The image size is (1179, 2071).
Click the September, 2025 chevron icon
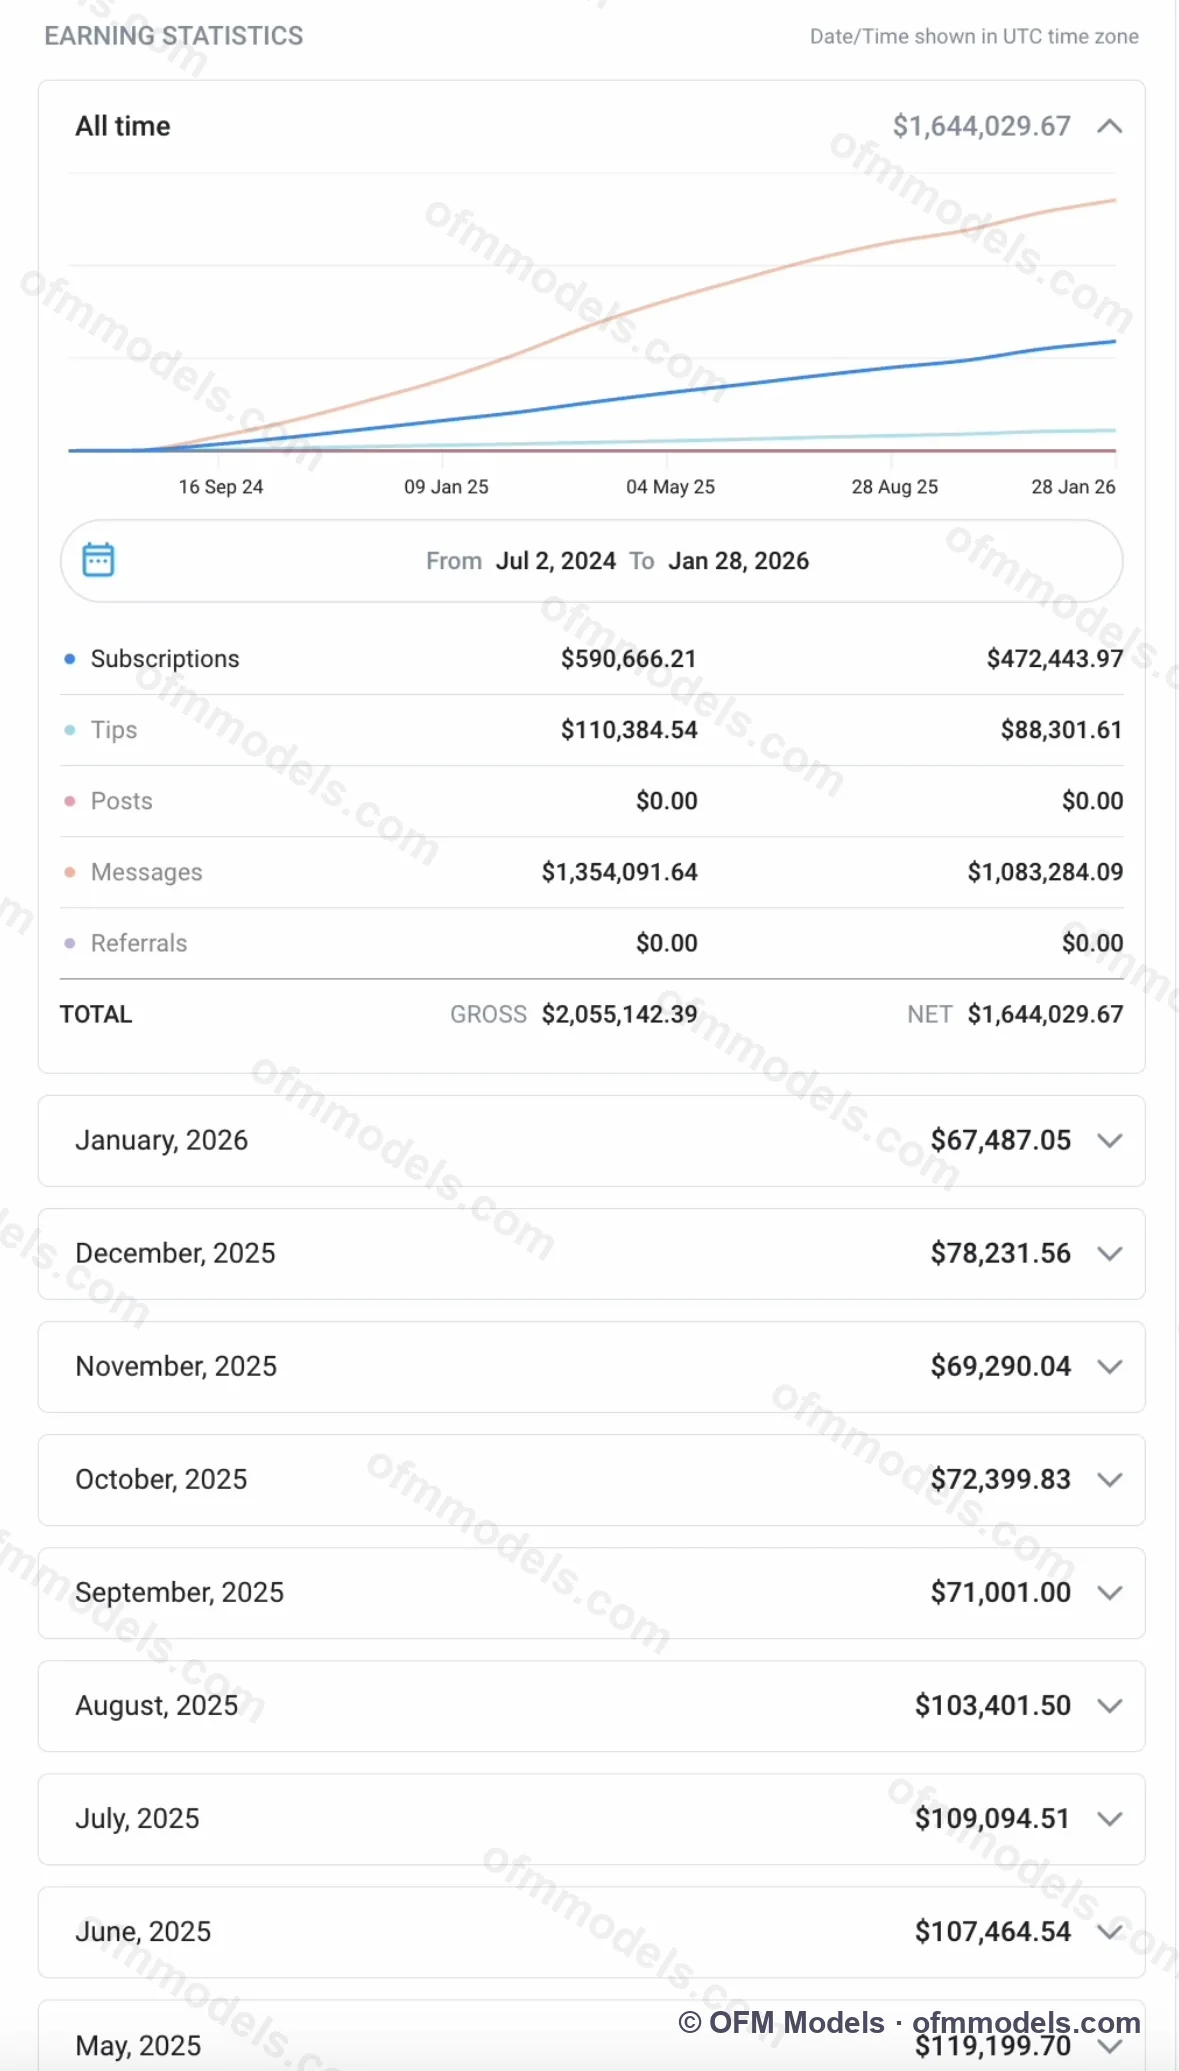[x=1109, y=1593]
